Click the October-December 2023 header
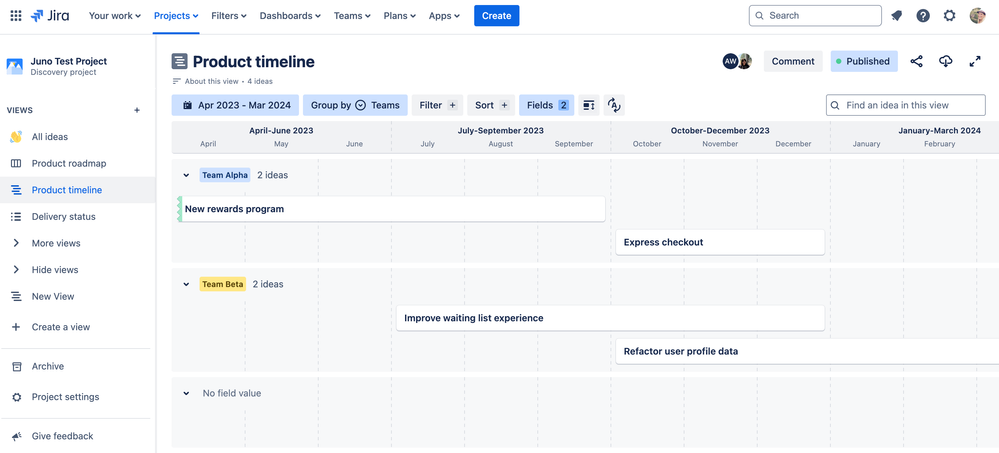999x453 pixels. (x=720, y=131)
